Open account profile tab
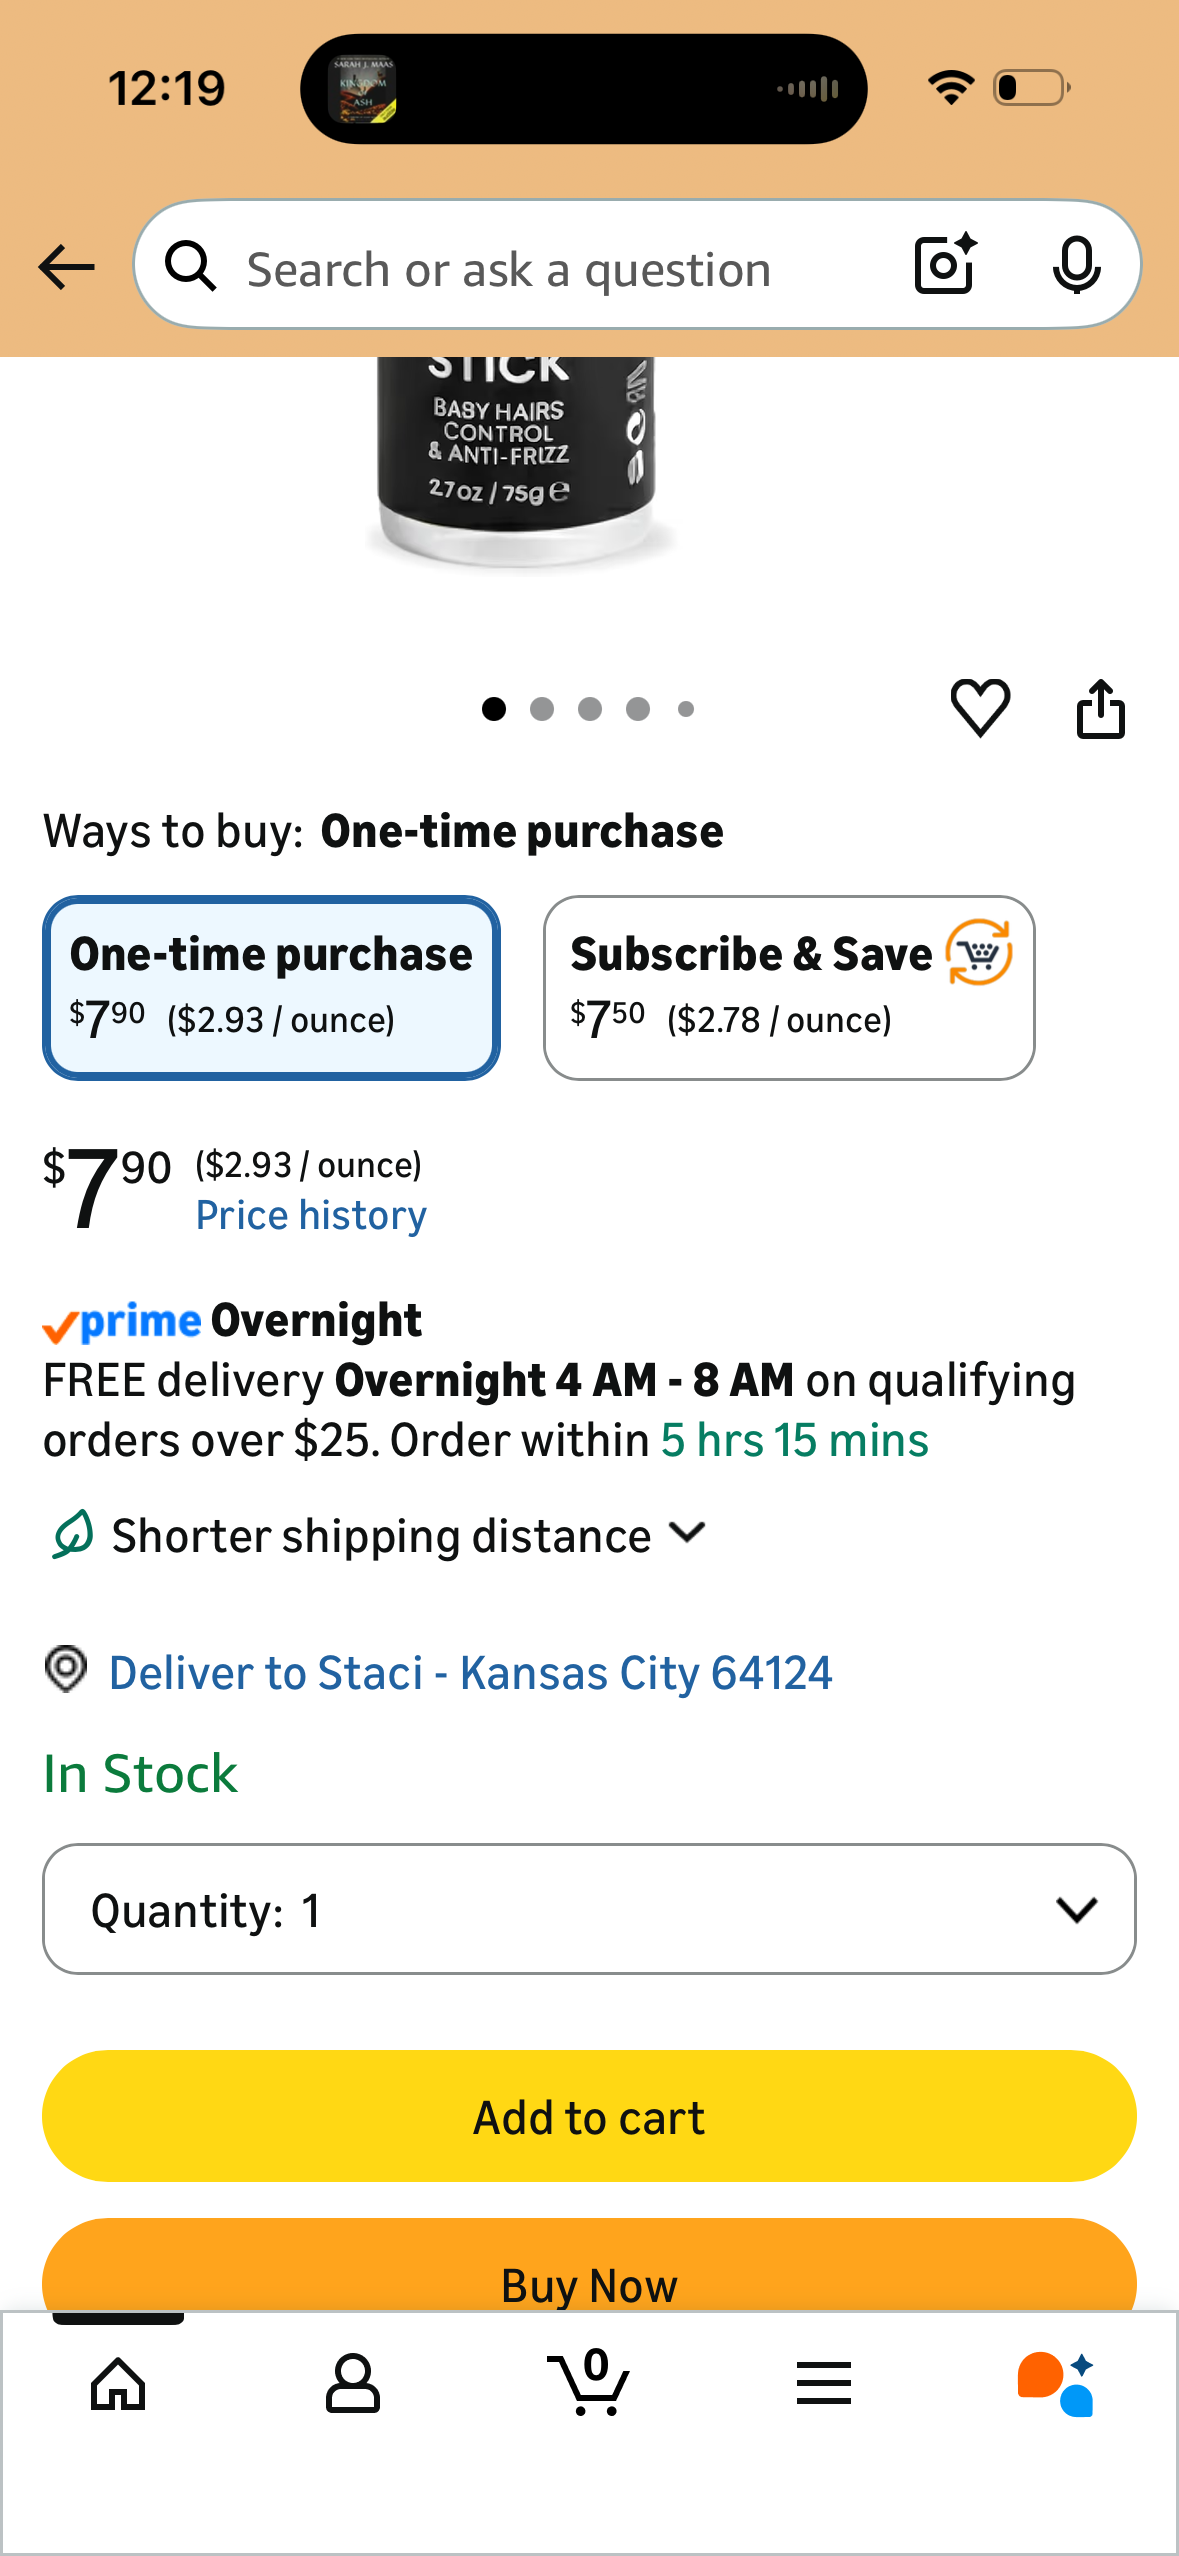The image size is (1179, 2556). pyautogui.click(x=353, y=2383)
